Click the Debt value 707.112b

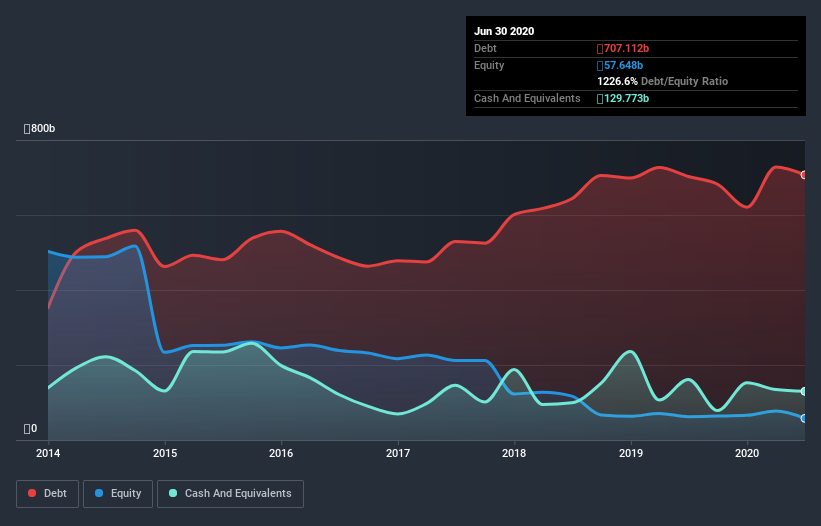point(623,49)
